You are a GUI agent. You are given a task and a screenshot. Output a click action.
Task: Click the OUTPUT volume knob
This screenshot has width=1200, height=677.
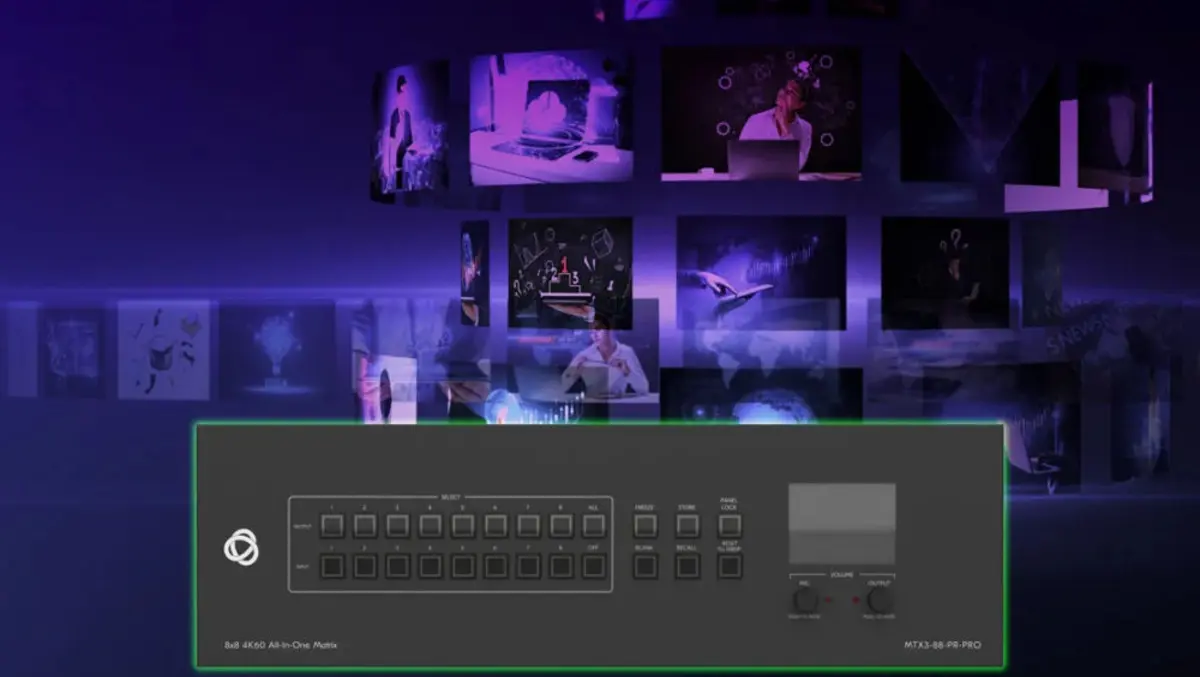coord(880,600)
